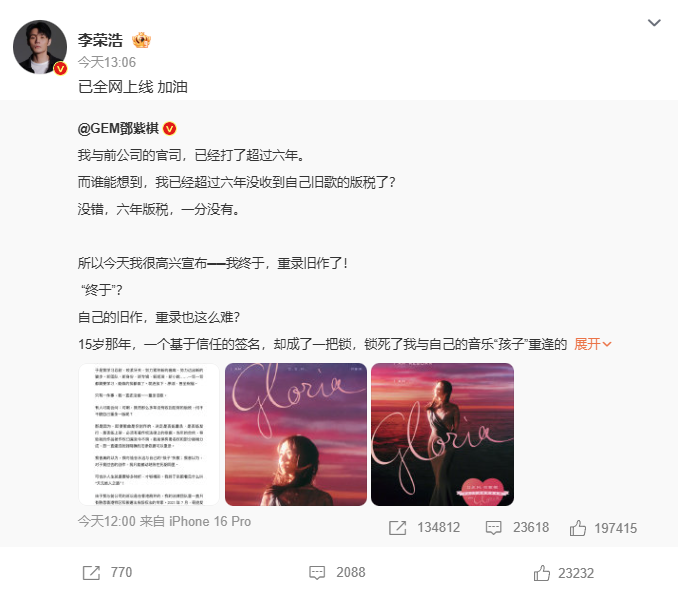The image size is (678, 594).
Task: Click the crown member badge next to 李荣浩
Action: pyautogui.click(x=141, y=41)
